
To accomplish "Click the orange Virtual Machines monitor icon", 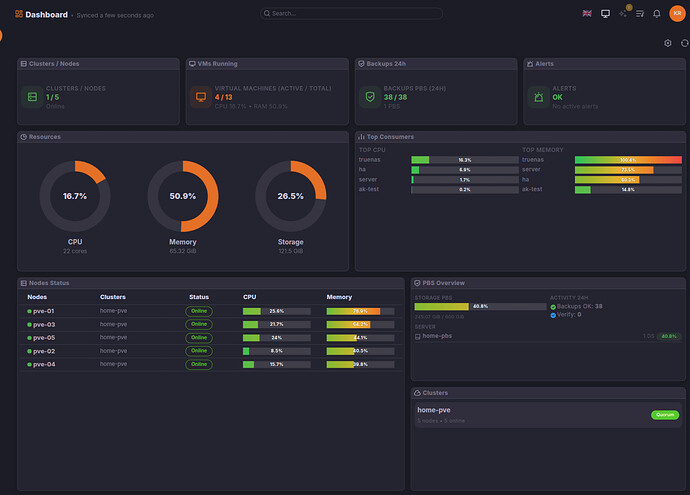I will (200, 97).
